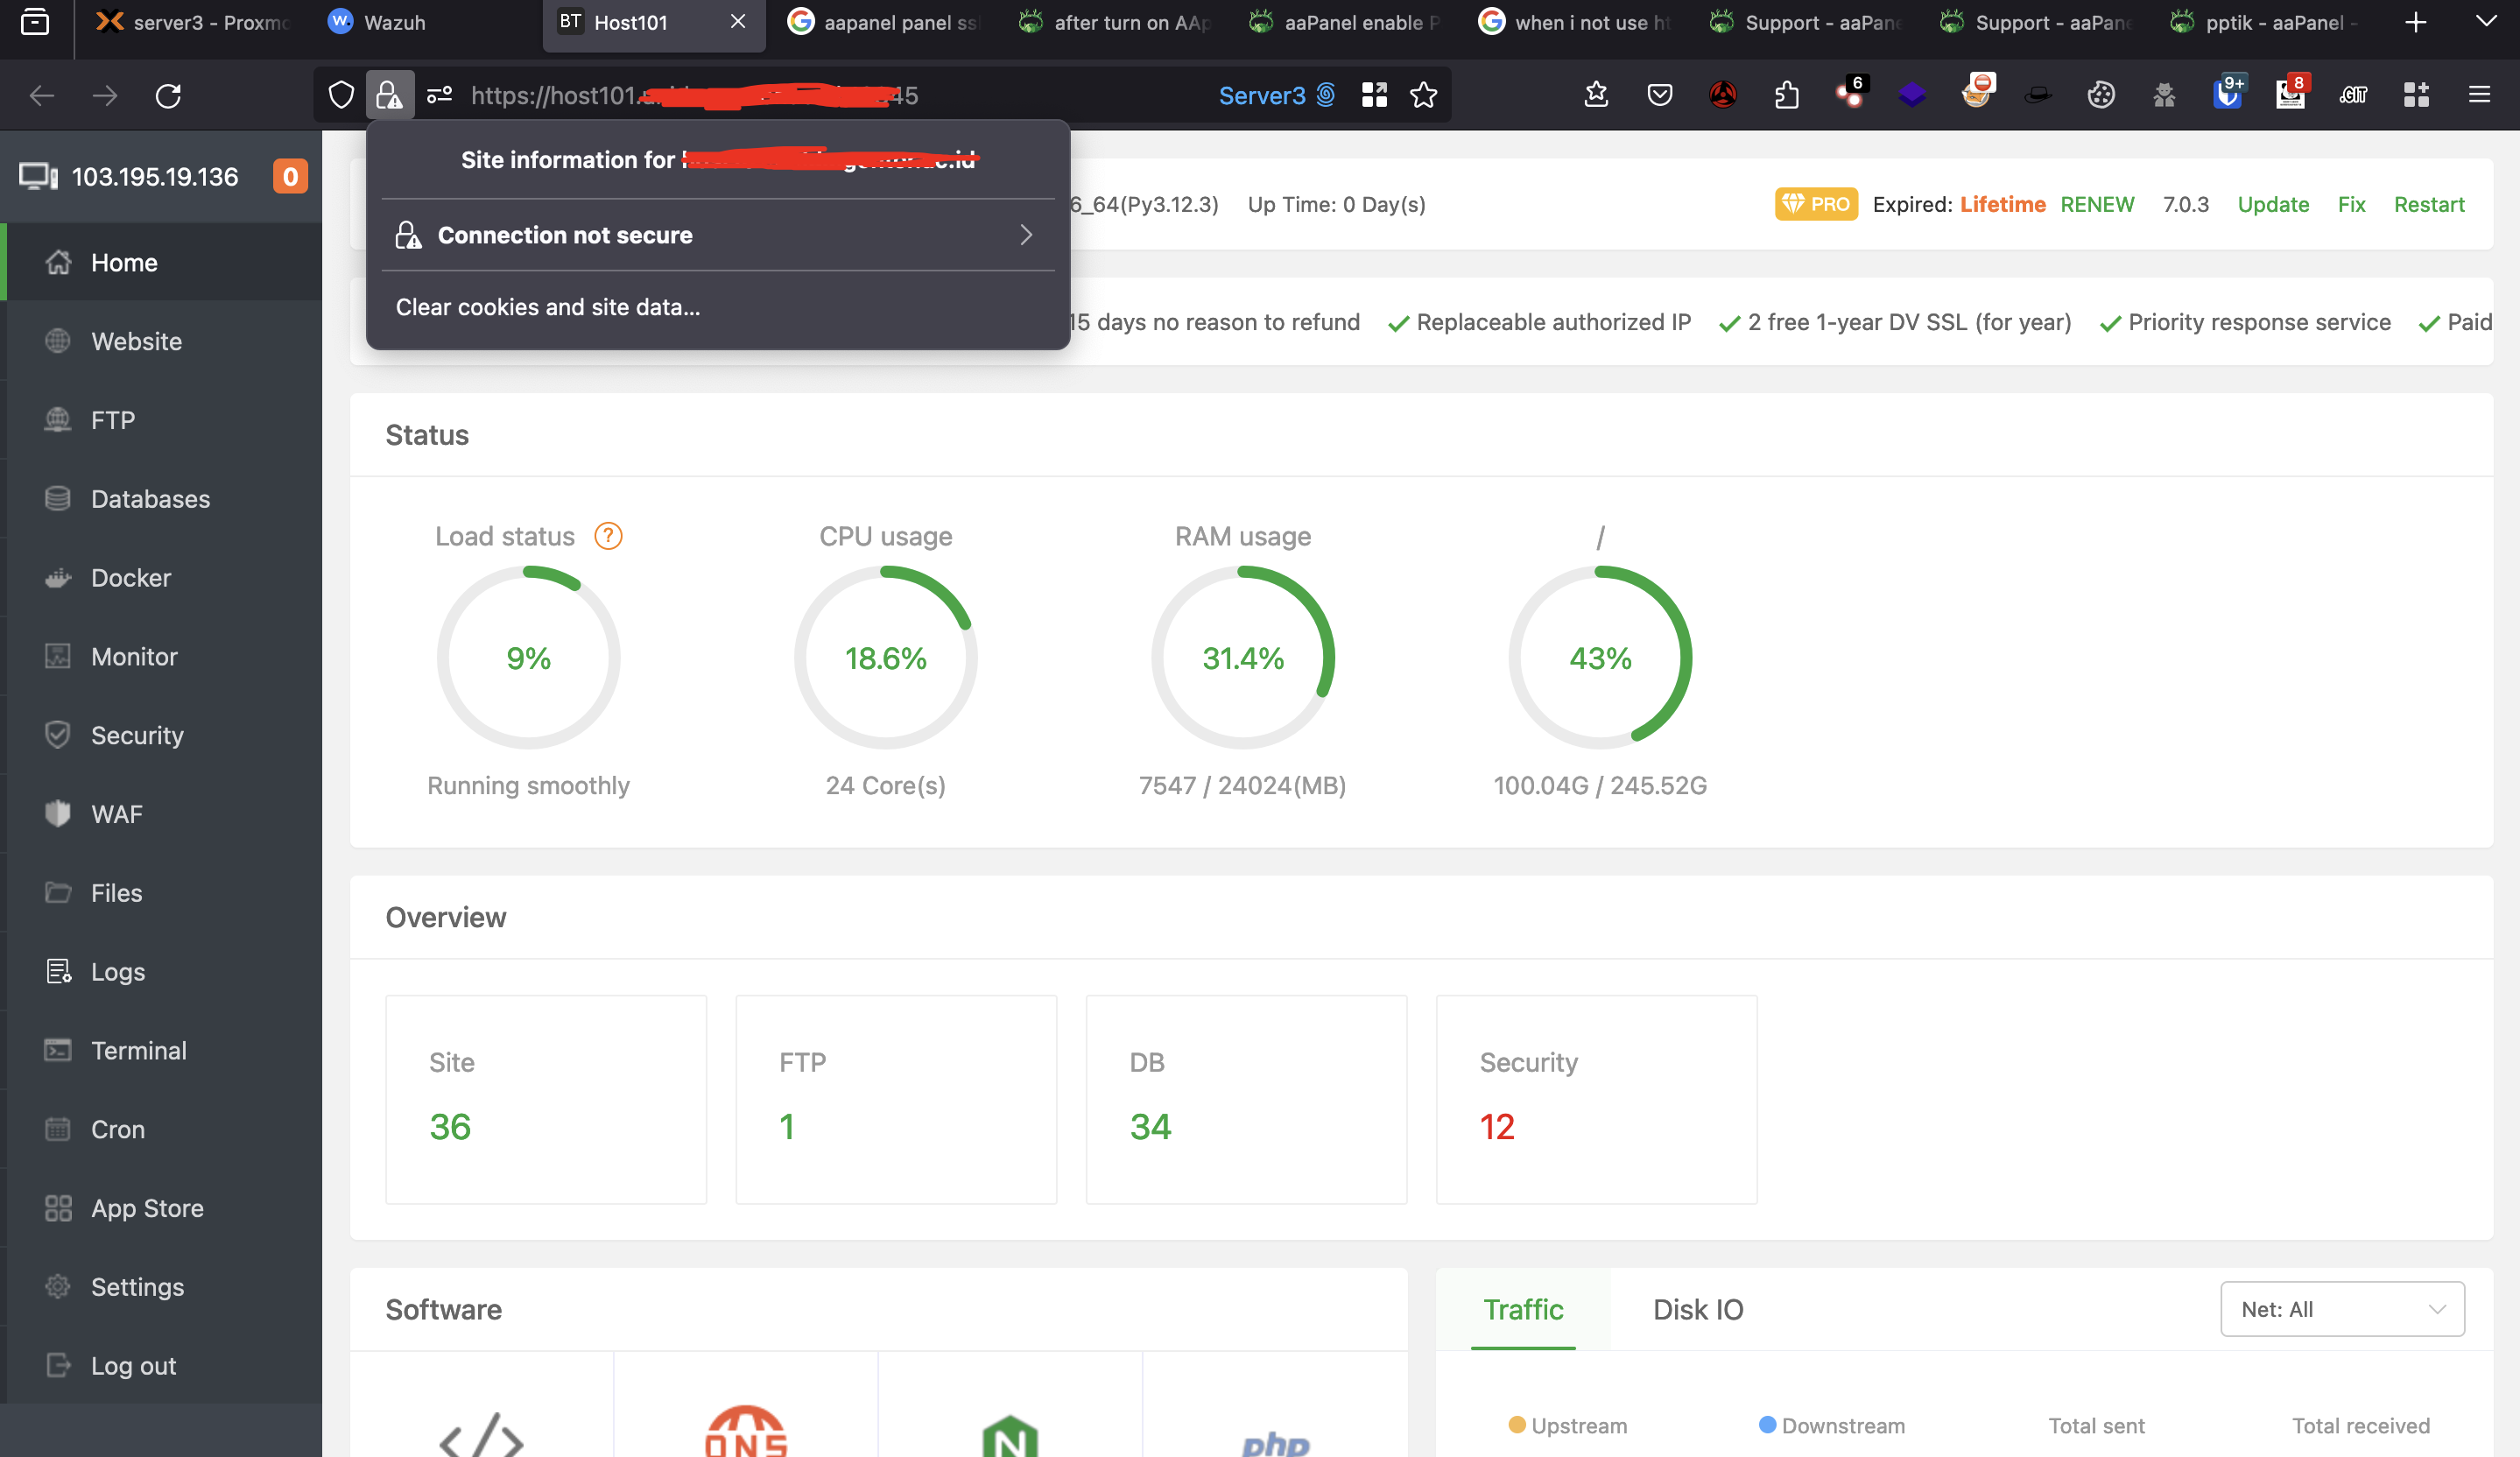Switch to the Disk IO tab
2520x1457 pixels.
(x=1697, y=1309)
